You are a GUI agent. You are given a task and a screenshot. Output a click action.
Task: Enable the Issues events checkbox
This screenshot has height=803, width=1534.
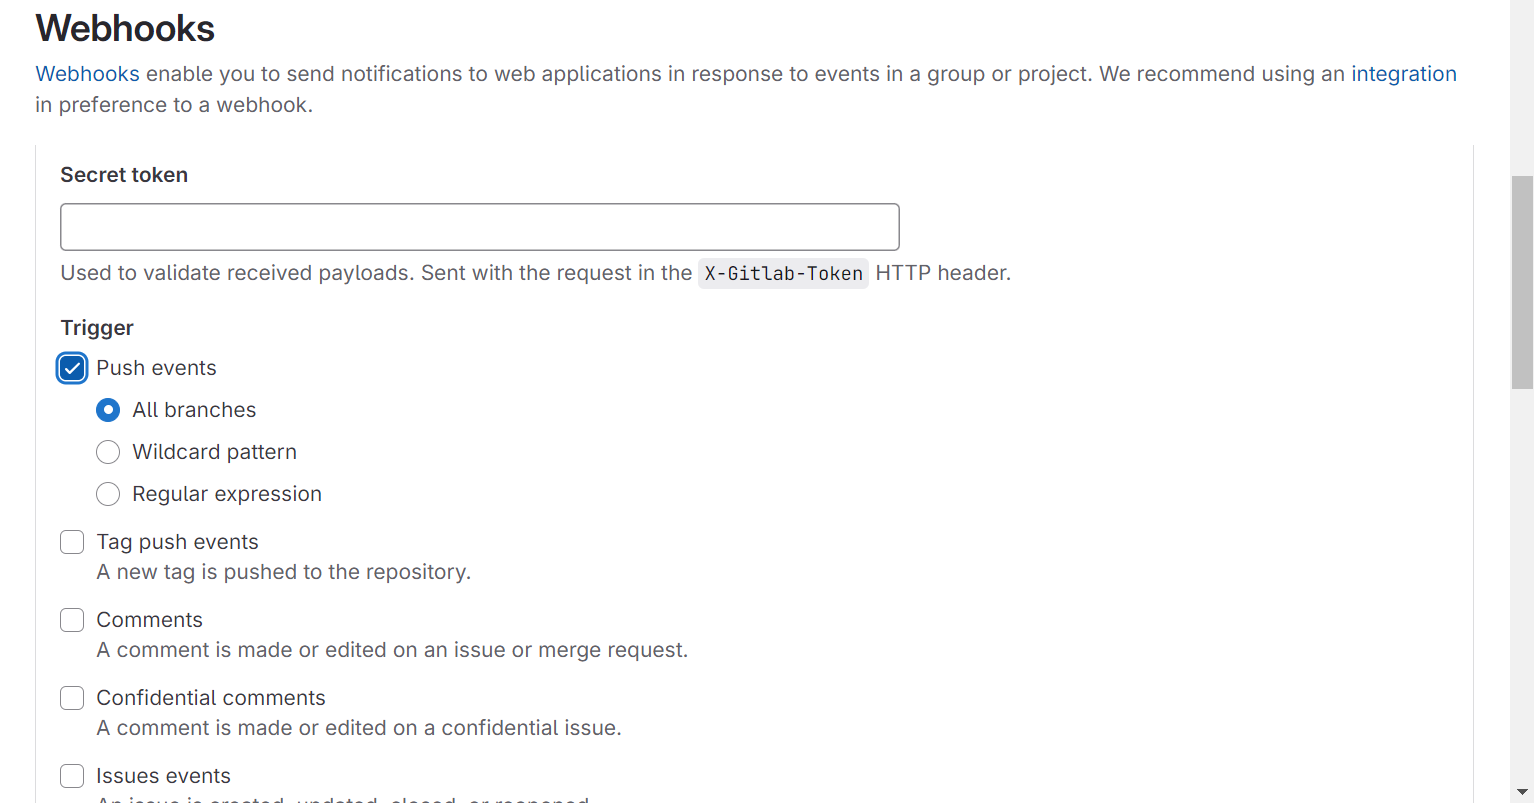point(72,776)
